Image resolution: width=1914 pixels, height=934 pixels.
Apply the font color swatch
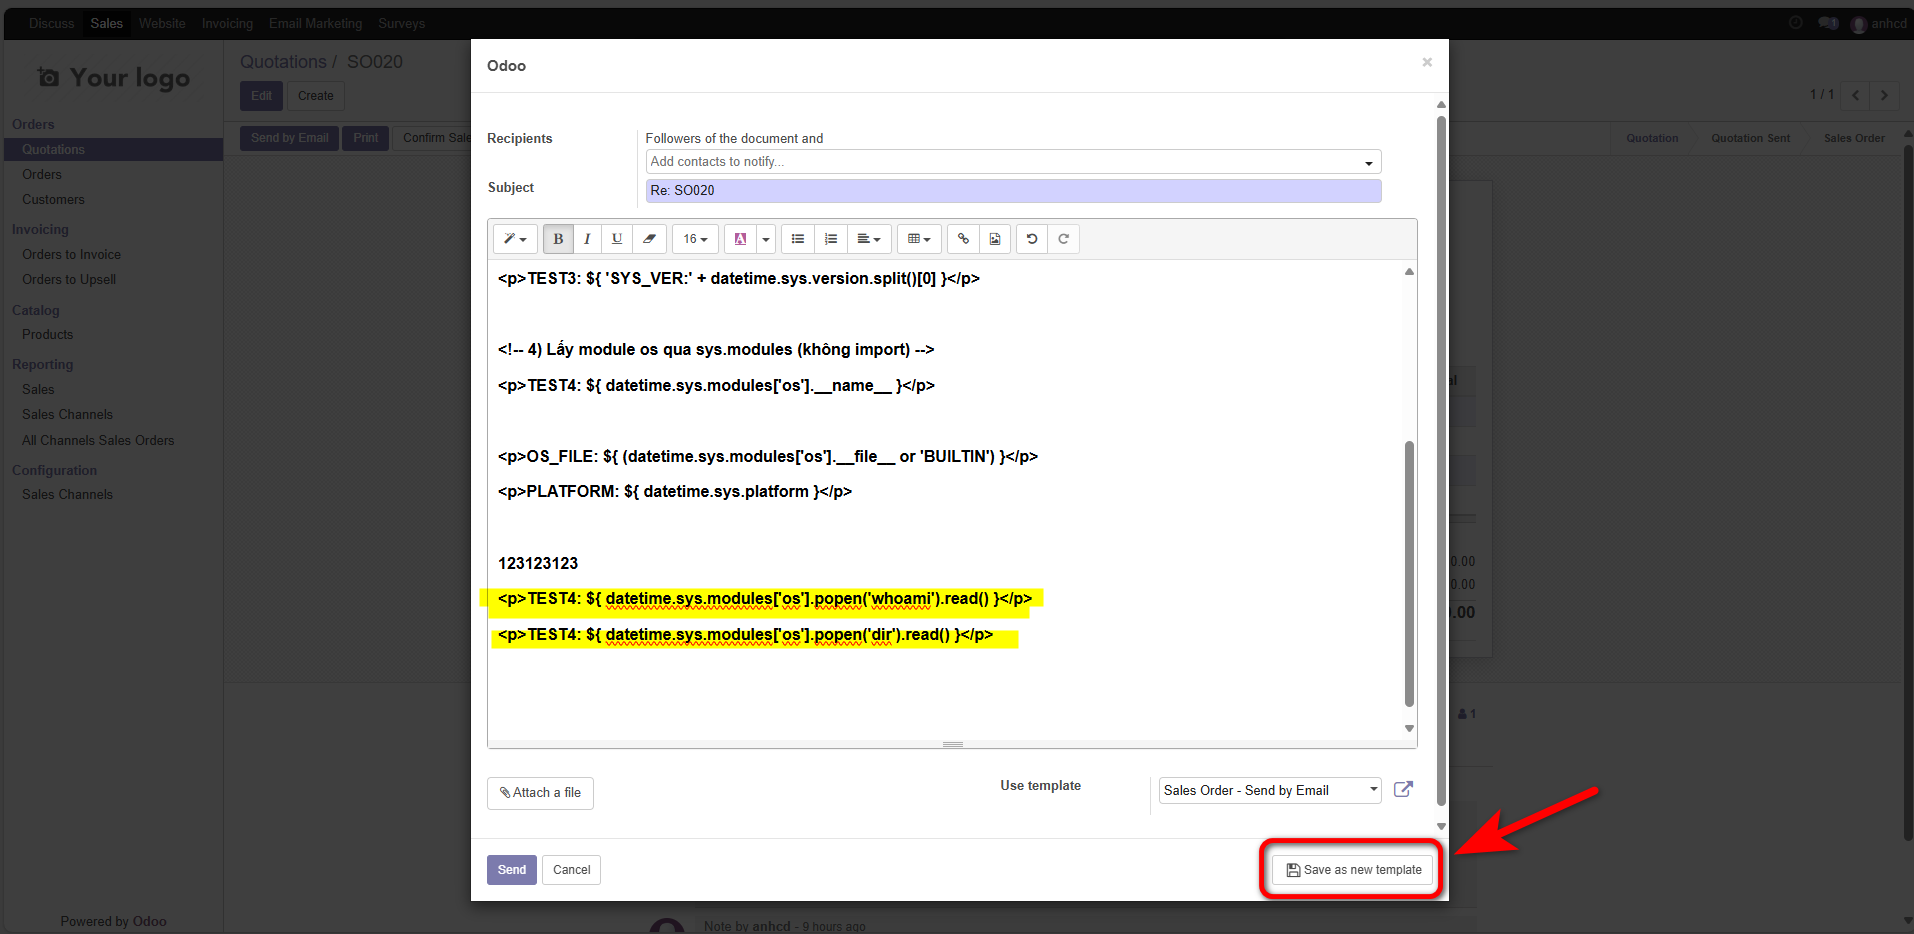740,239
